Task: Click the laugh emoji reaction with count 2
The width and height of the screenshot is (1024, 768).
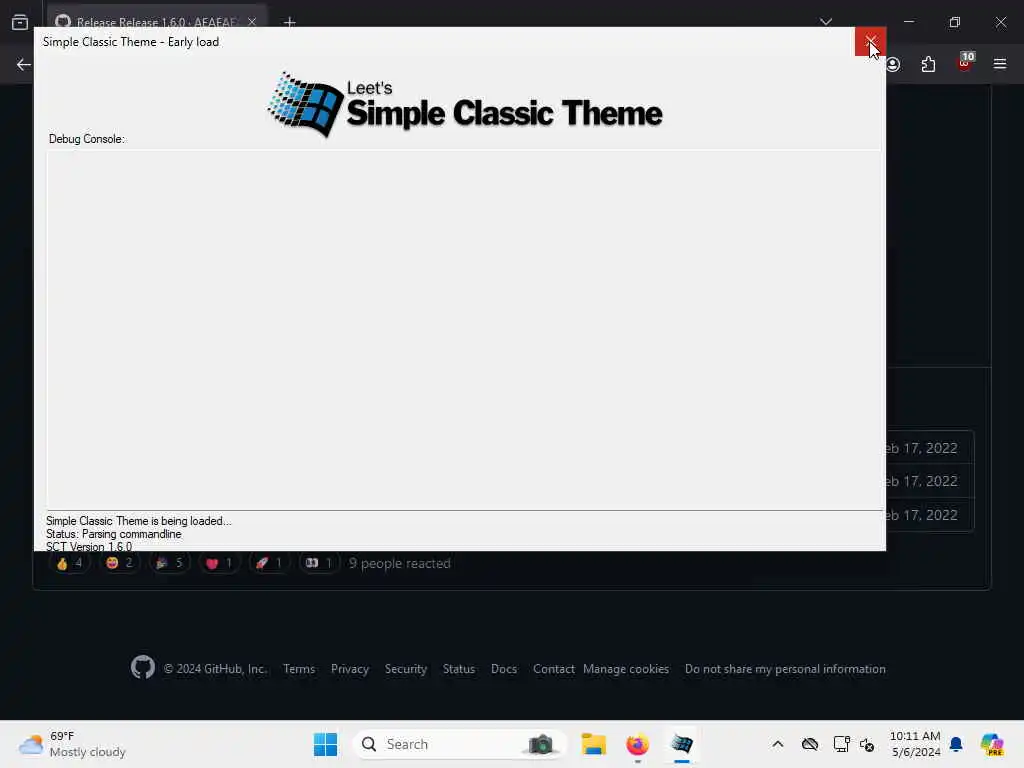Action: (119, 563)
